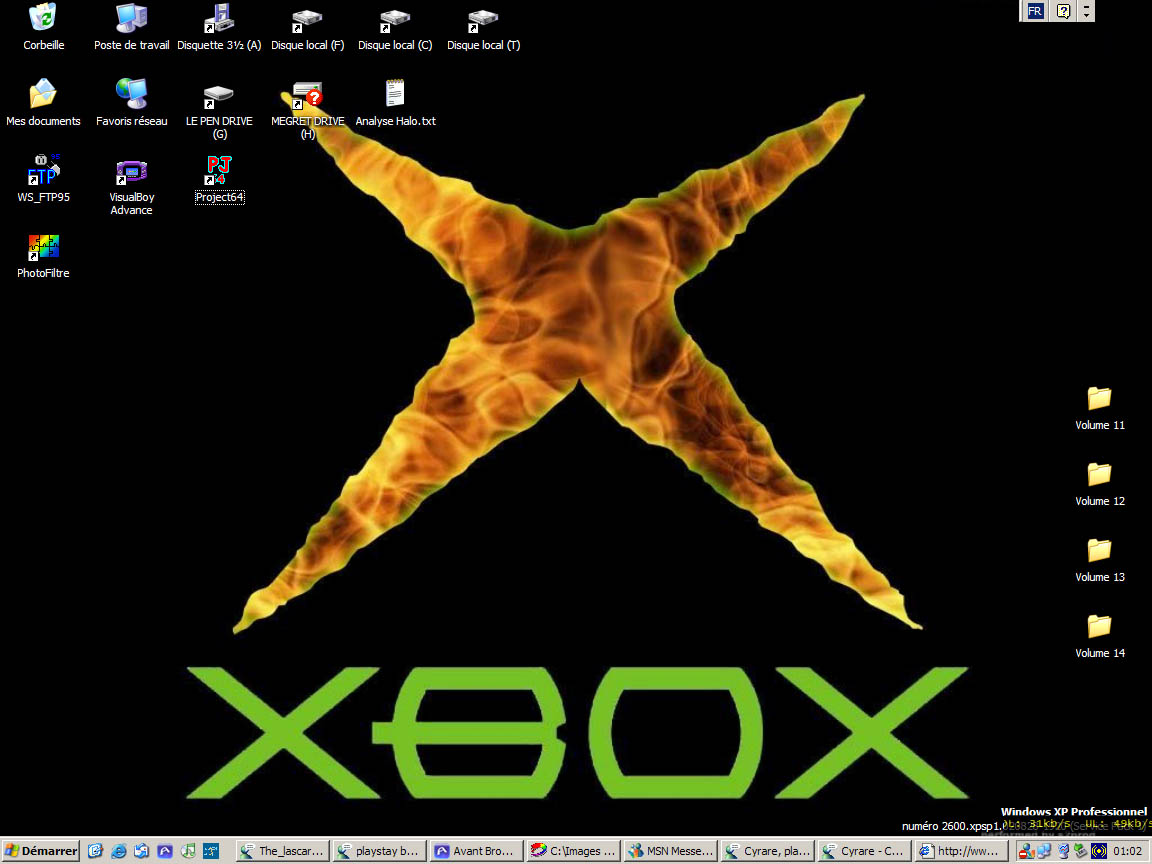
Task: Switch to playstay b... chat window
Action: (x=379, y=851)
